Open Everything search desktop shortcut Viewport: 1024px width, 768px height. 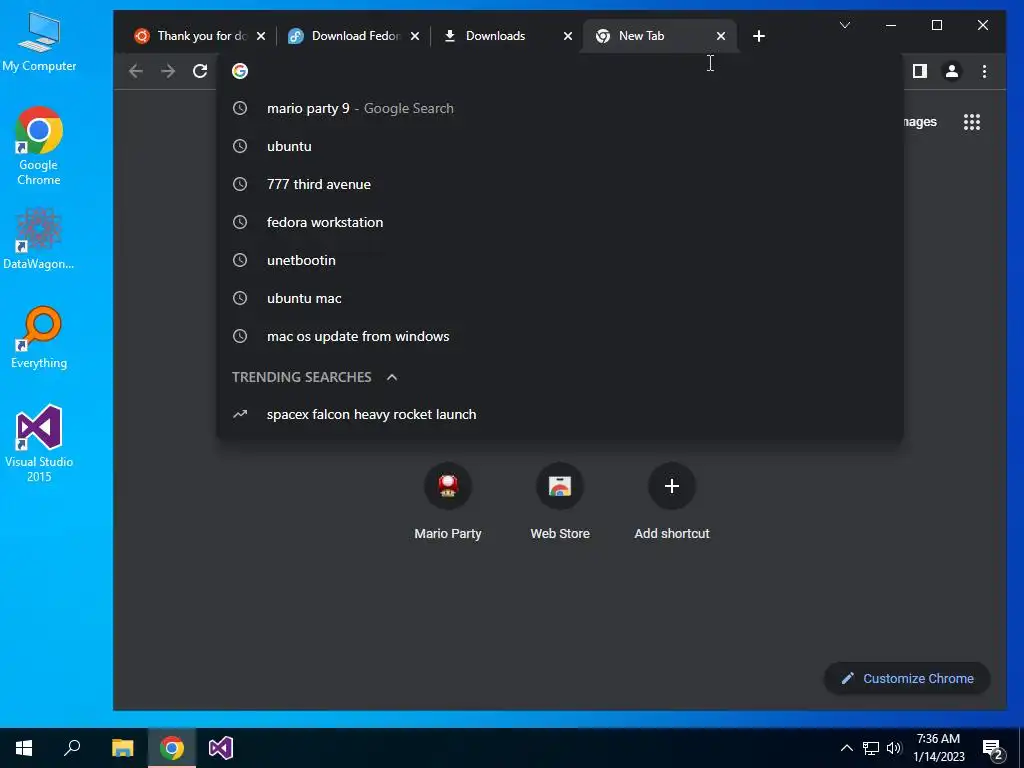(x=39, y=338)
